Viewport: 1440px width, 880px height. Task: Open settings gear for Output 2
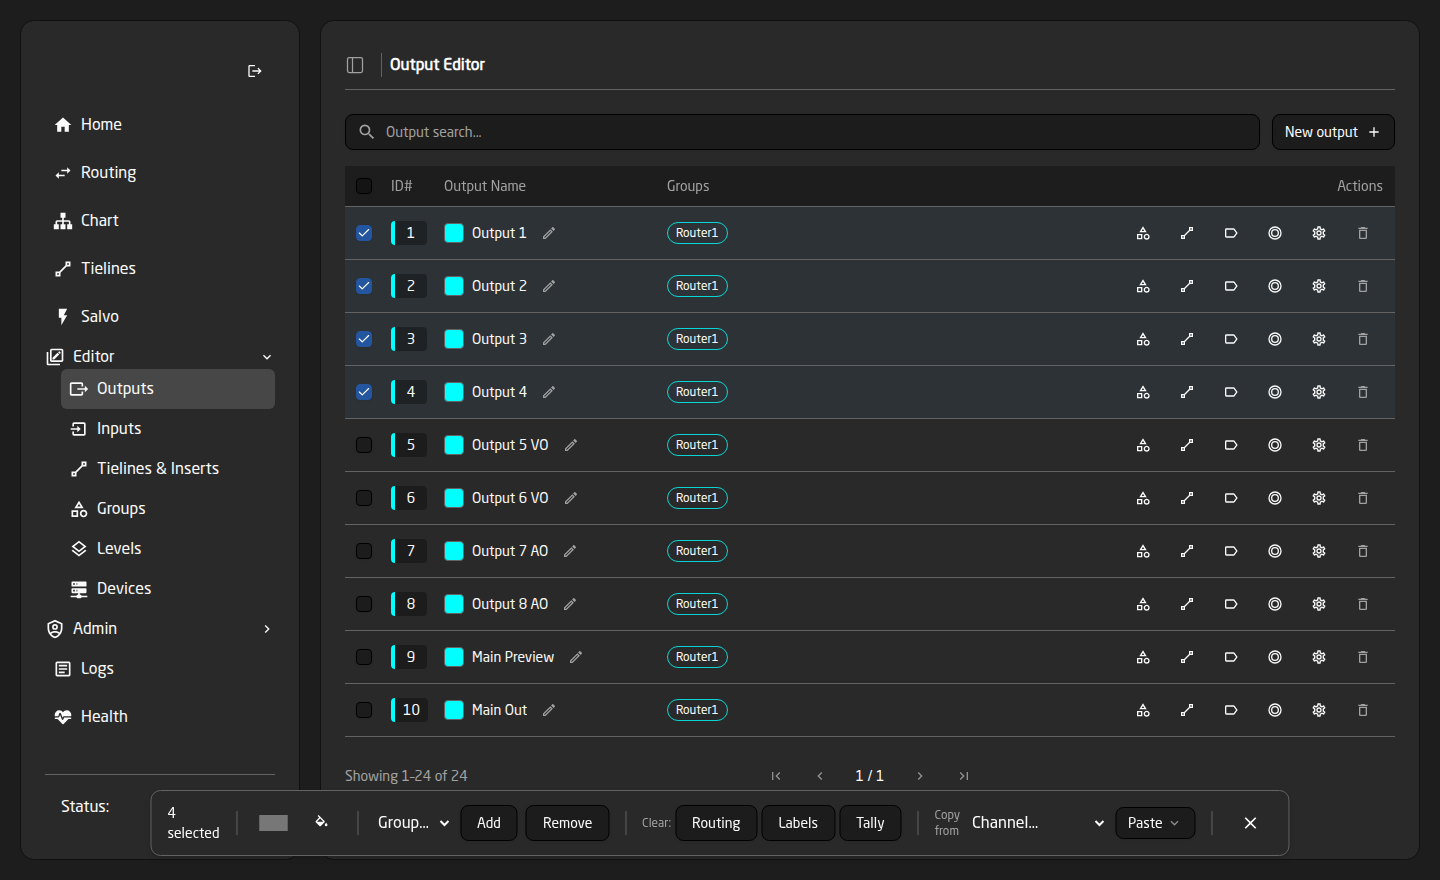pos(1319,286)
